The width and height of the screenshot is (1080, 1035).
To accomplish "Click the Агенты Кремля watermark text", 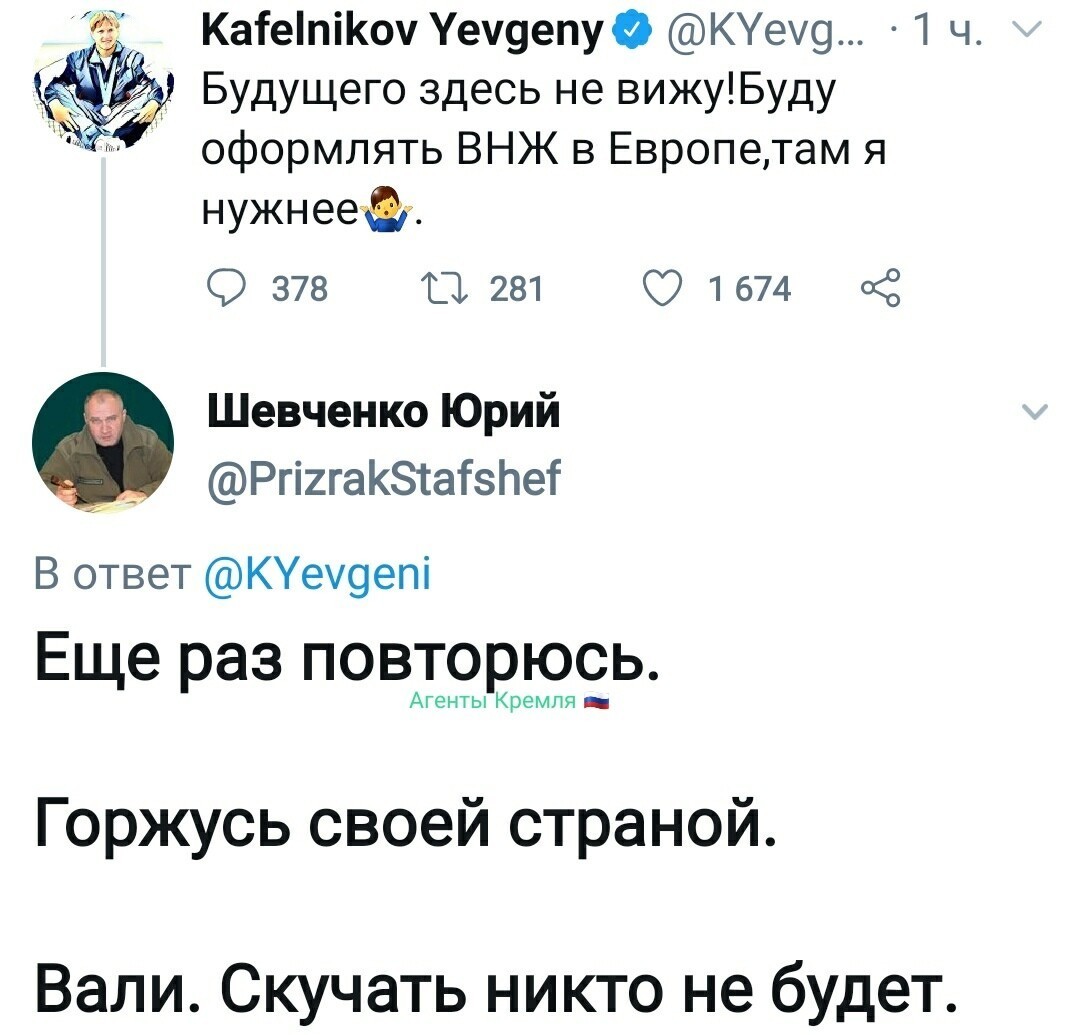I will click(492, 701).
